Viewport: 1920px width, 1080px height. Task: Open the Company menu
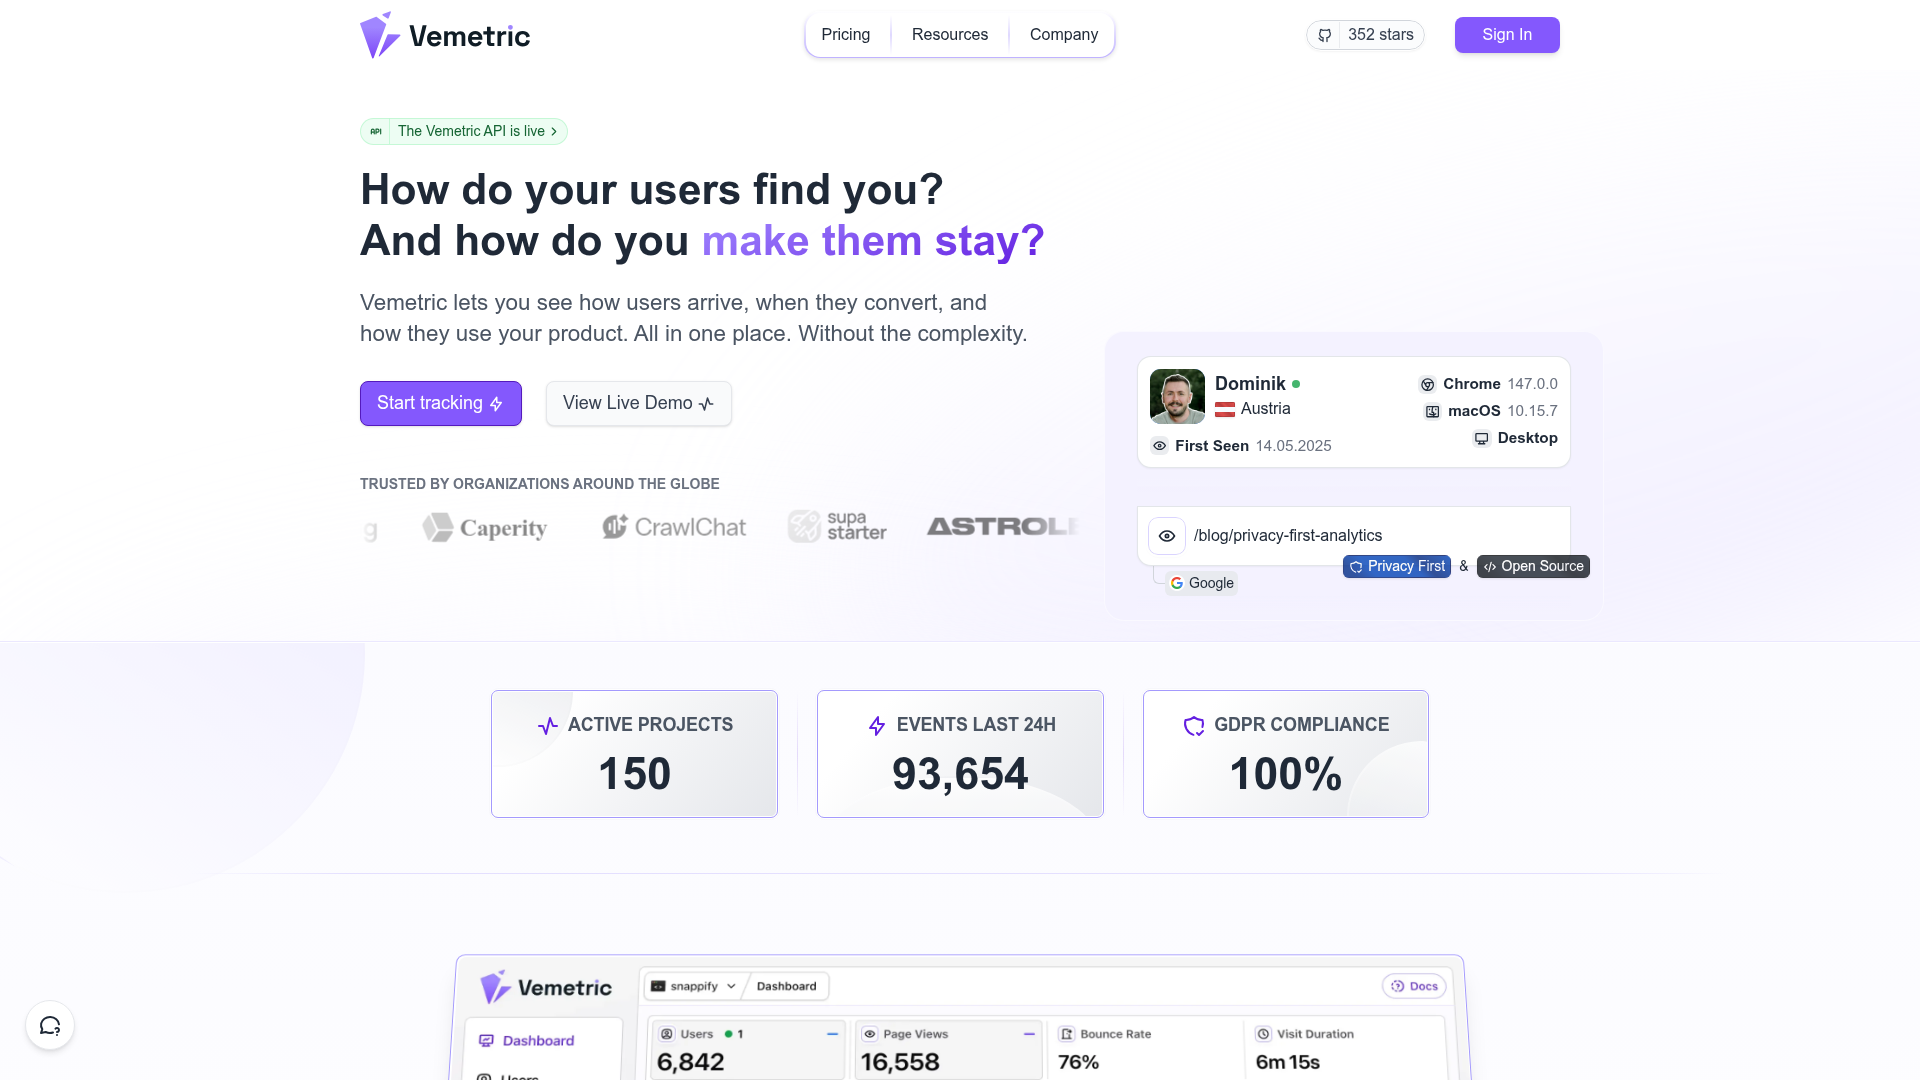pyautogui.click(x=1064, y=35)
